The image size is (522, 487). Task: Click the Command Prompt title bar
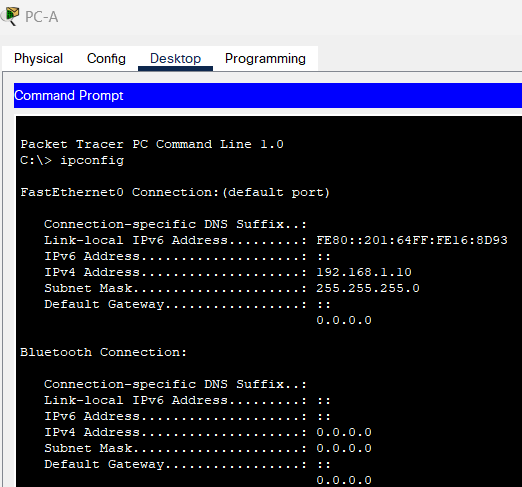(268, 96)
